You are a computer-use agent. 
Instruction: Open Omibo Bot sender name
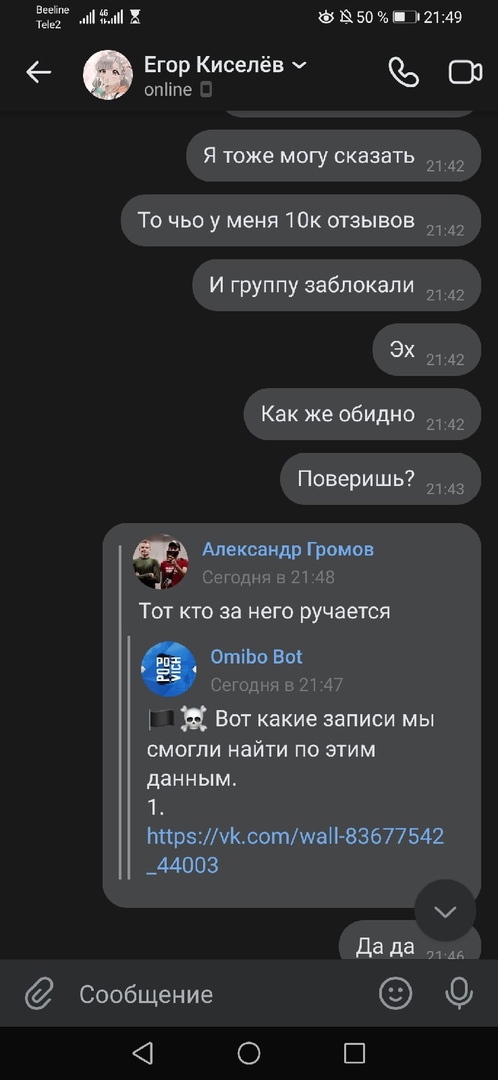click(x=256, y=656)
